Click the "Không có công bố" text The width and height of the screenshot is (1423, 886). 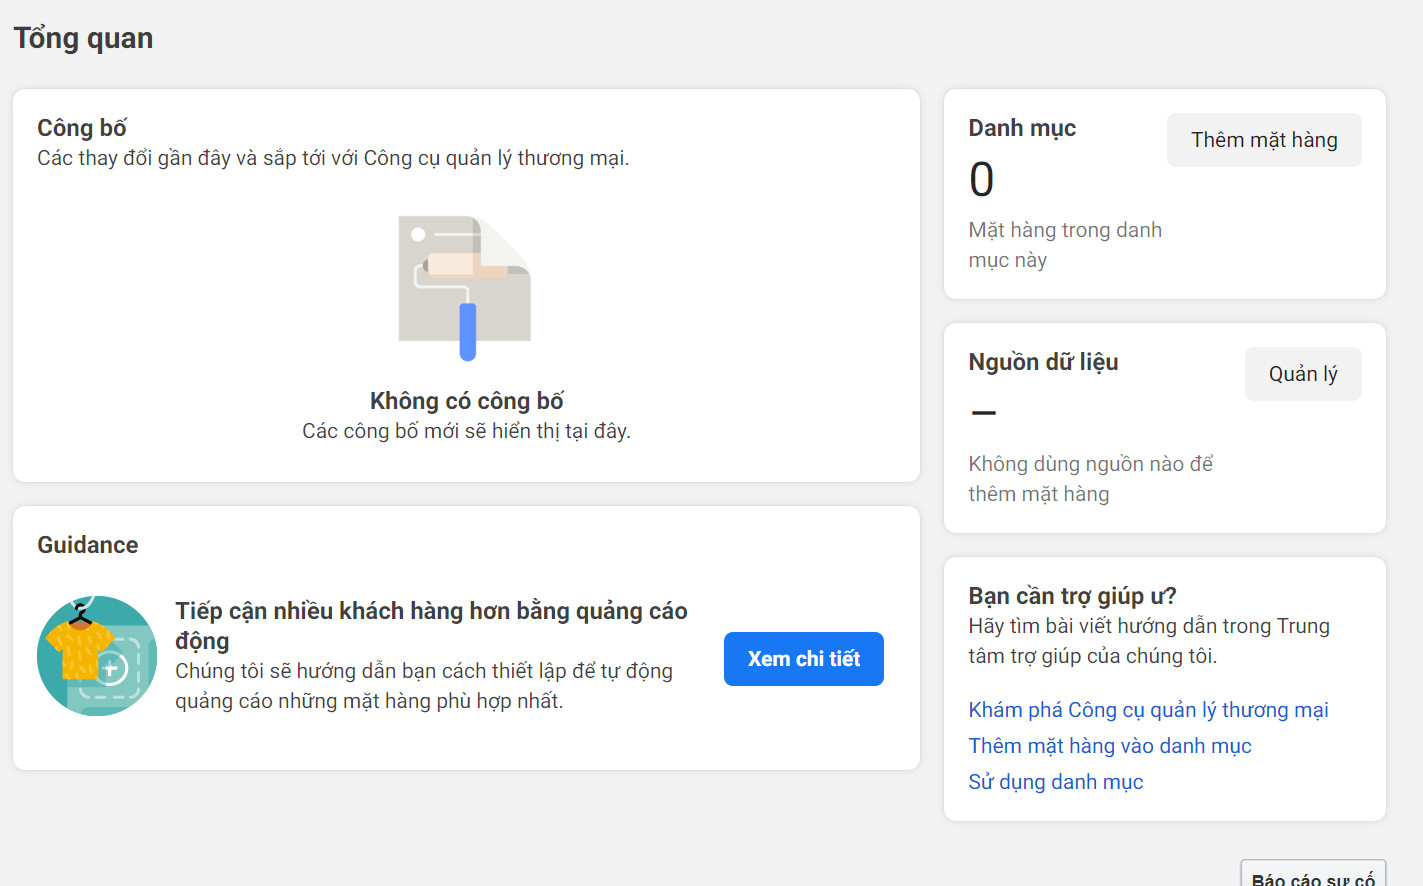(x=467, y=401)
